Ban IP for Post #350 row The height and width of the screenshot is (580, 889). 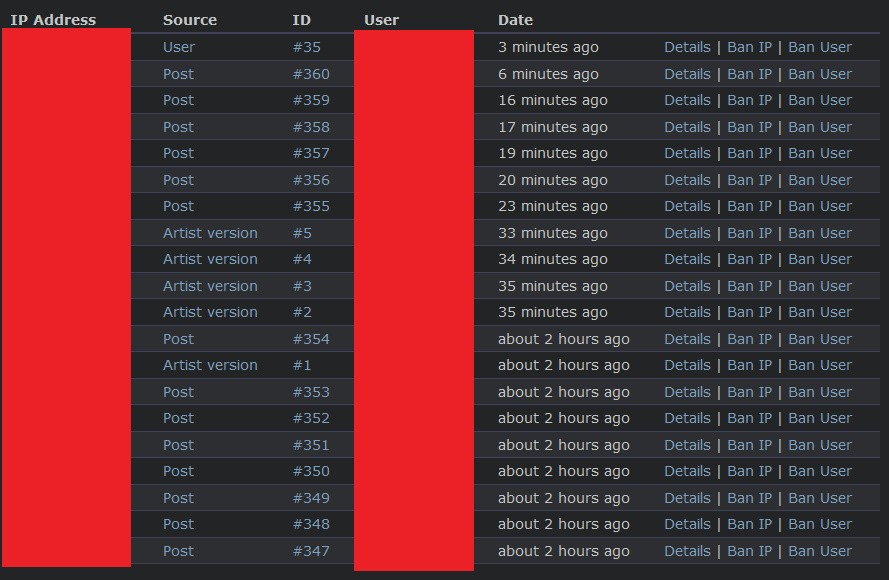click(750, 471)
